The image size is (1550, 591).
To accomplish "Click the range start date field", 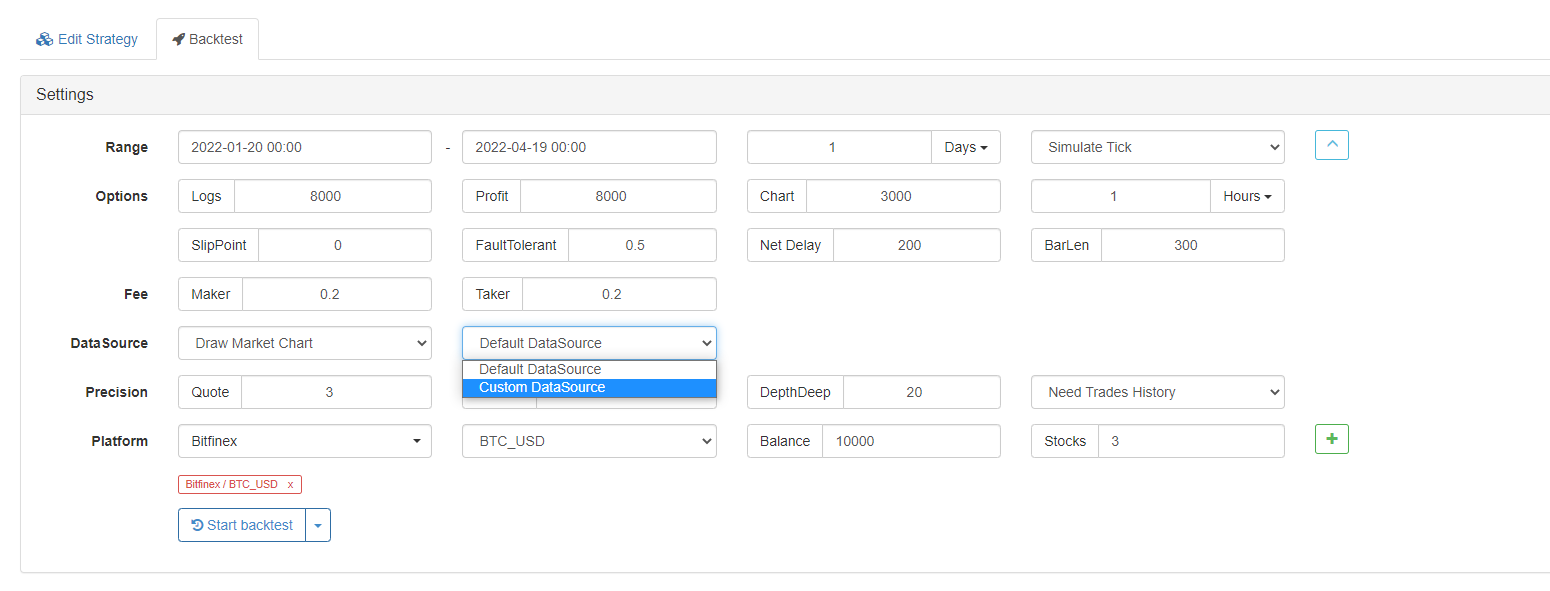I will click(x=304, y=147).
